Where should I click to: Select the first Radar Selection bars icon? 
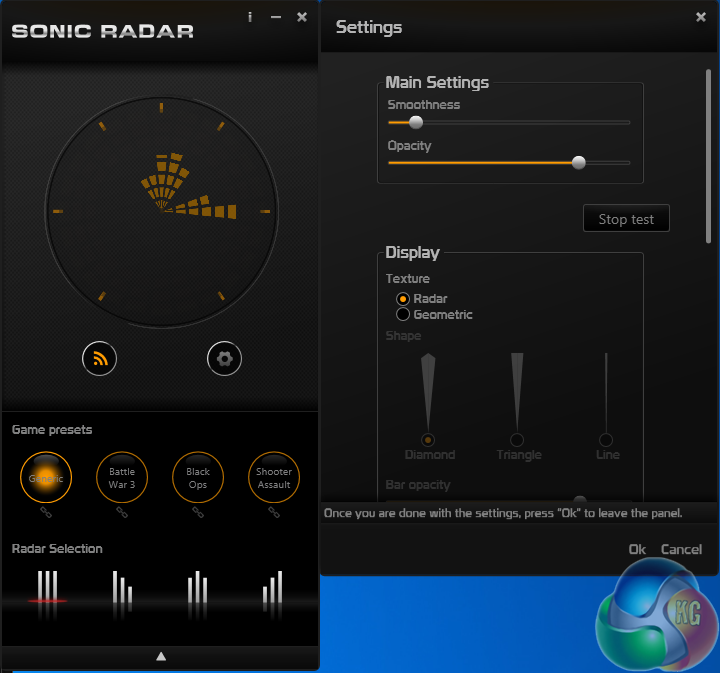pyautogui.click(x=47, y=587)
